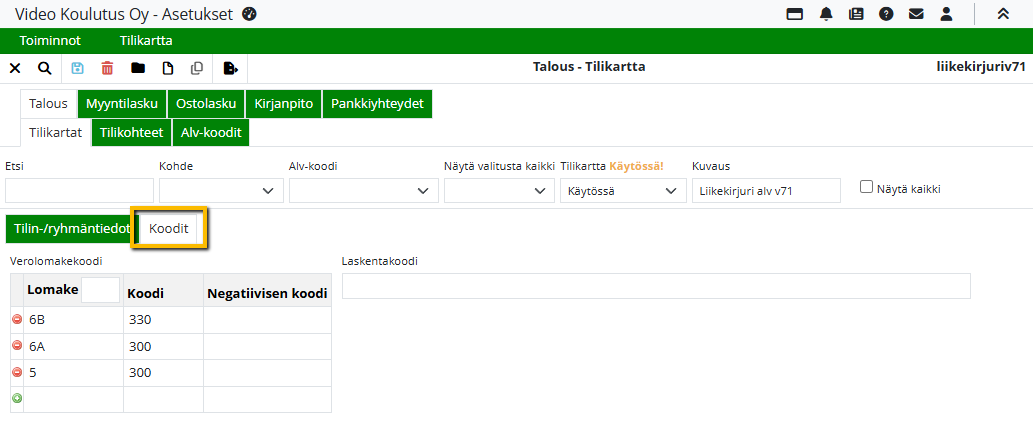Open the notifications bell icon

[826, 14]
